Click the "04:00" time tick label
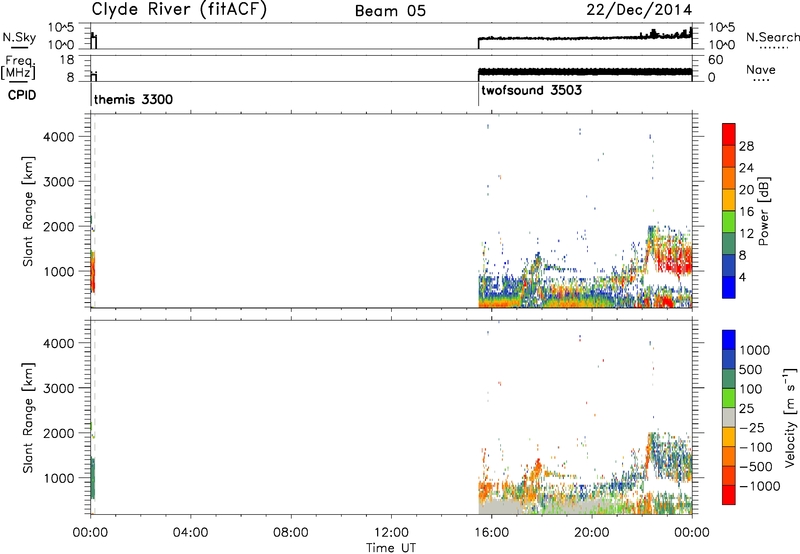800x554 pixels. [x=190, y=533]
